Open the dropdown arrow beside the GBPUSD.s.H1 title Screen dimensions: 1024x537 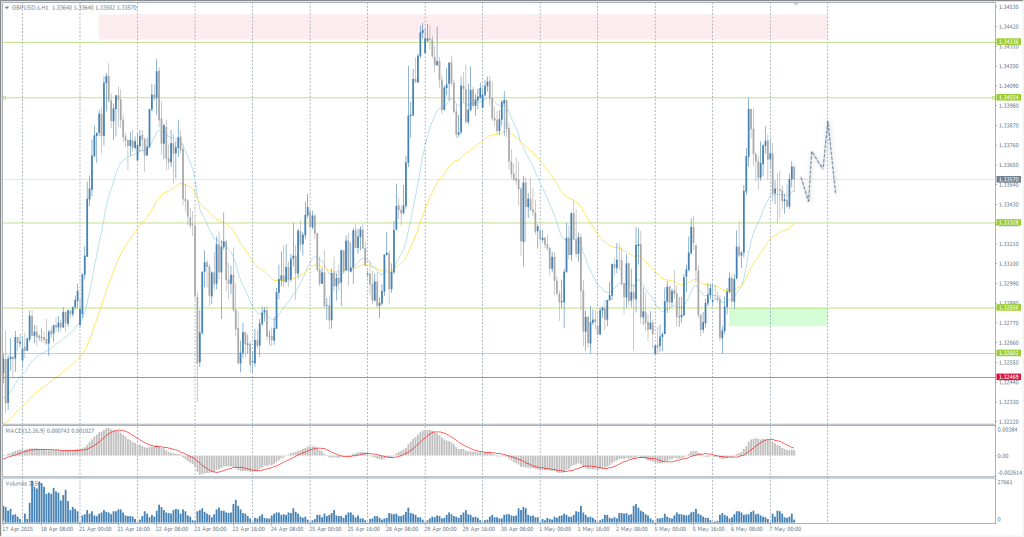point(7,8)
